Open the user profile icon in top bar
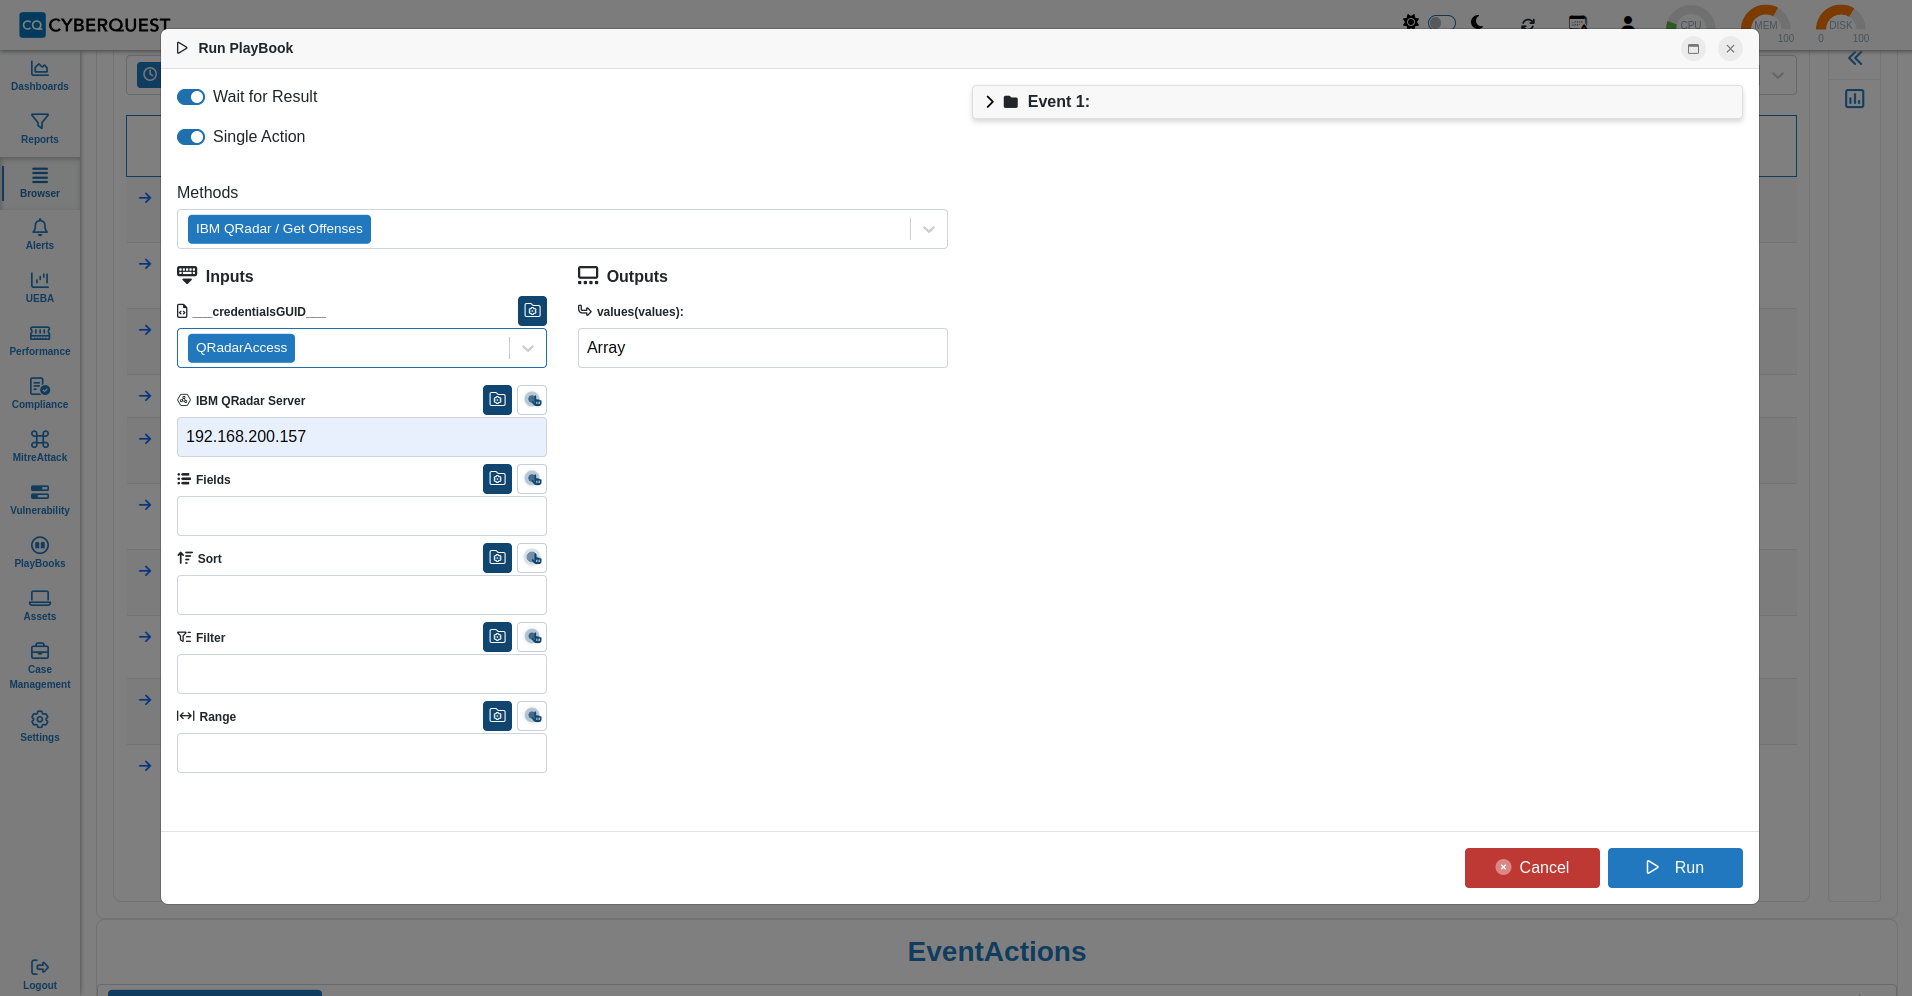 tap(1628, 22)
